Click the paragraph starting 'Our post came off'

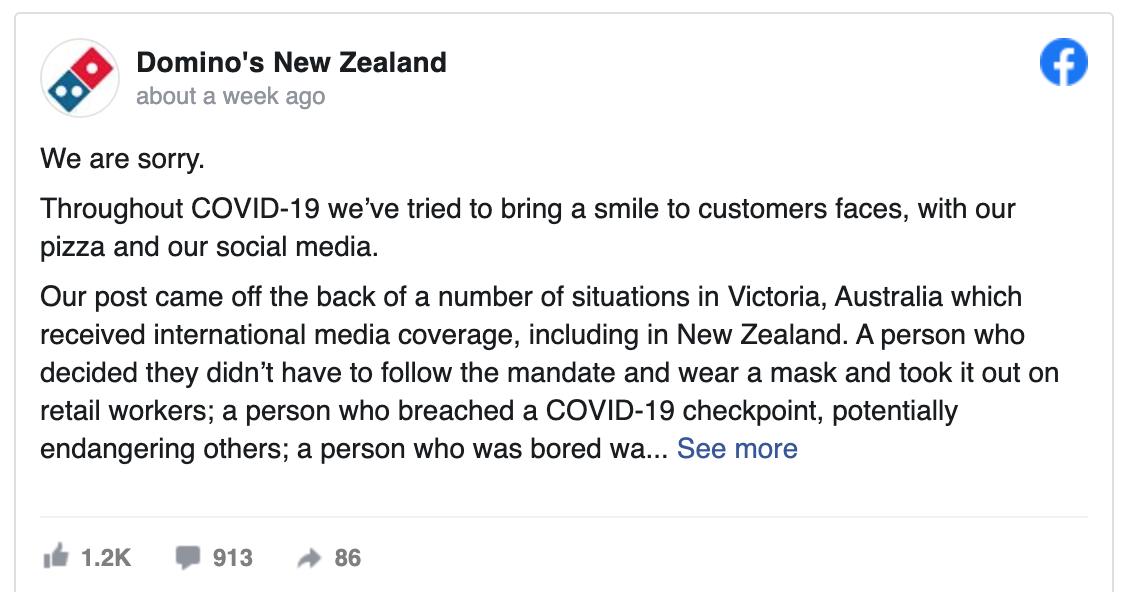click(x=549, y=372)
